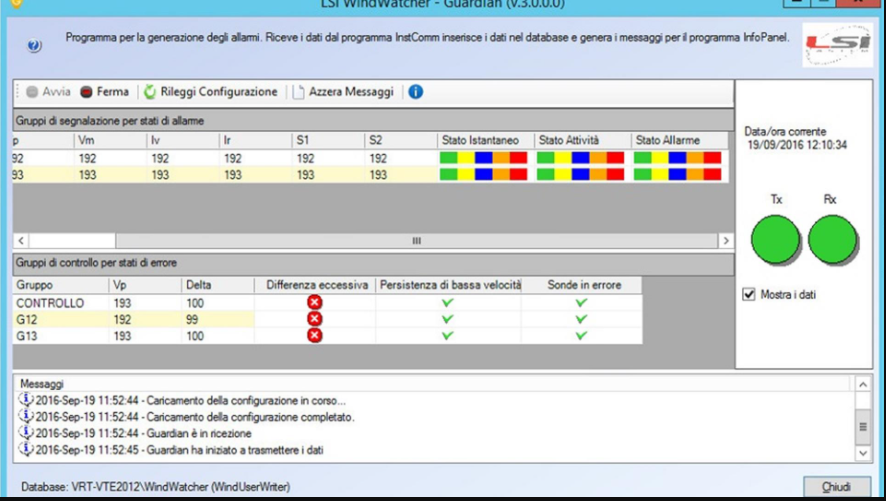Click the alarm table's horizontal scrollbar thumb
886x501 pixels.
[x=416, y=241]
